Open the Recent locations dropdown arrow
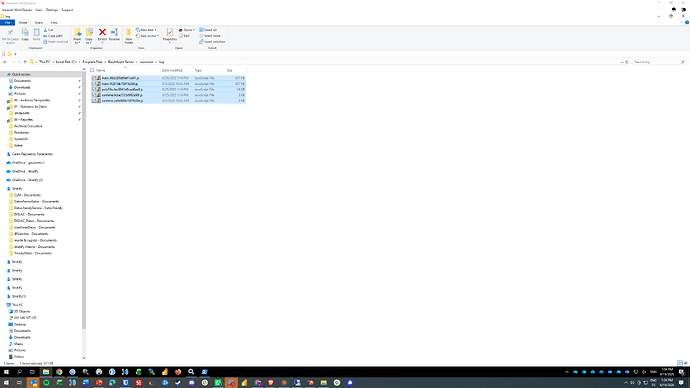Image resolution: width=690 pixels, height=388 pixels. pyautogui.click(x=19, y=62)
